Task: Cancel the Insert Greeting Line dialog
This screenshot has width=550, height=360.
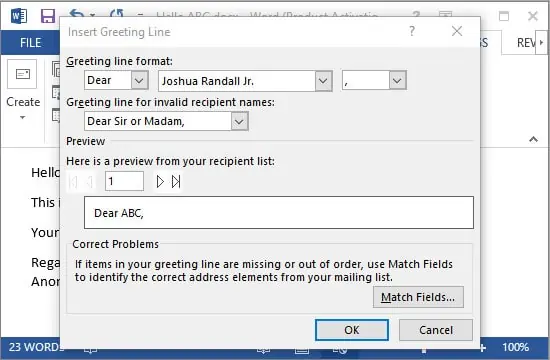Action: pyautogui.click(x=436, y=330)
